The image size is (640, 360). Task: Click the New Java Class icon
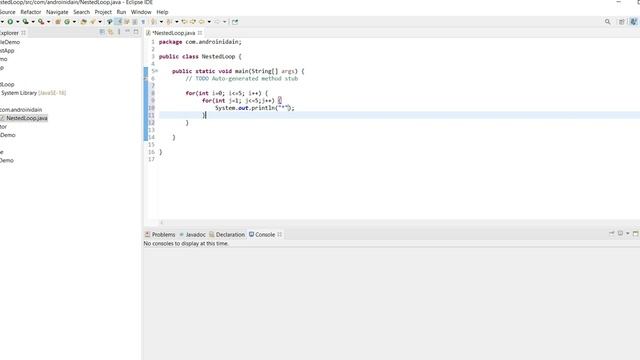pyautogui.click(x=67, y=22)
